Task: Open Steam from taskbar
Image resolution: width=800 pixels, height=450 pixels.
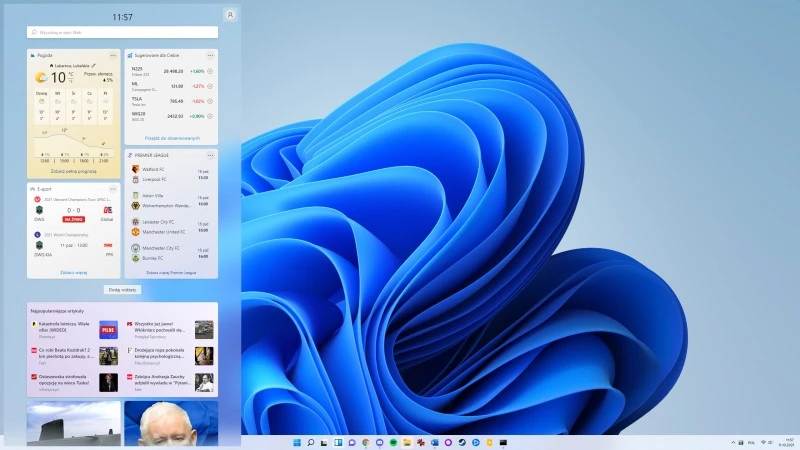Action: pos(462,442)
